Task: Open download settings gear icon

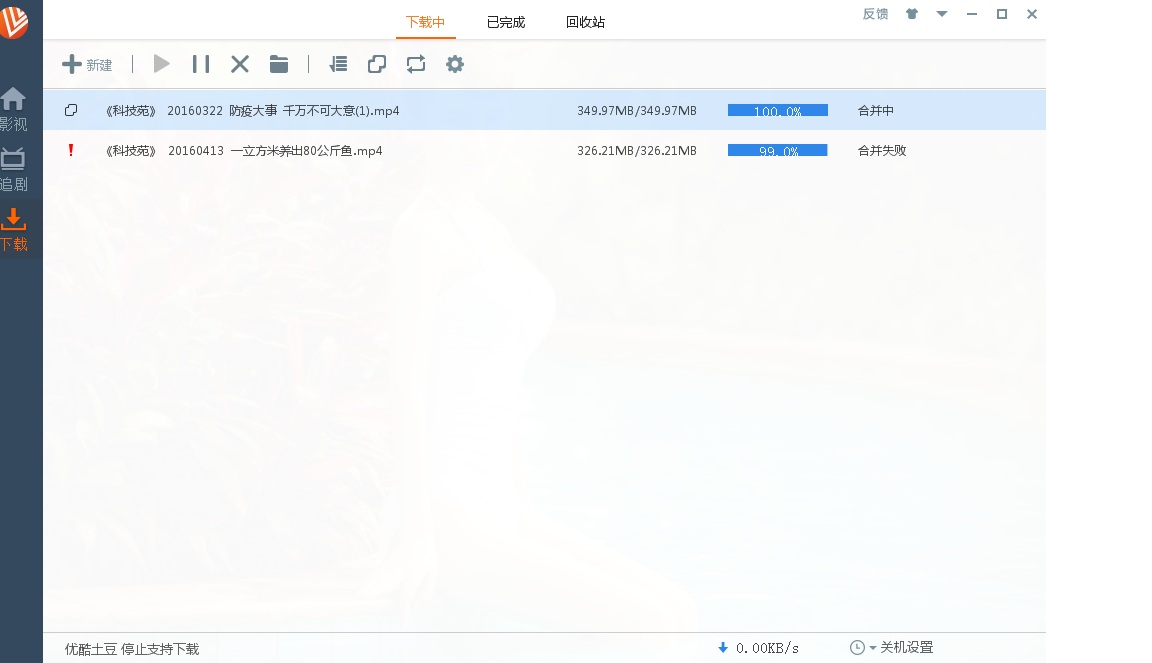Action: (x=455, y=64)
